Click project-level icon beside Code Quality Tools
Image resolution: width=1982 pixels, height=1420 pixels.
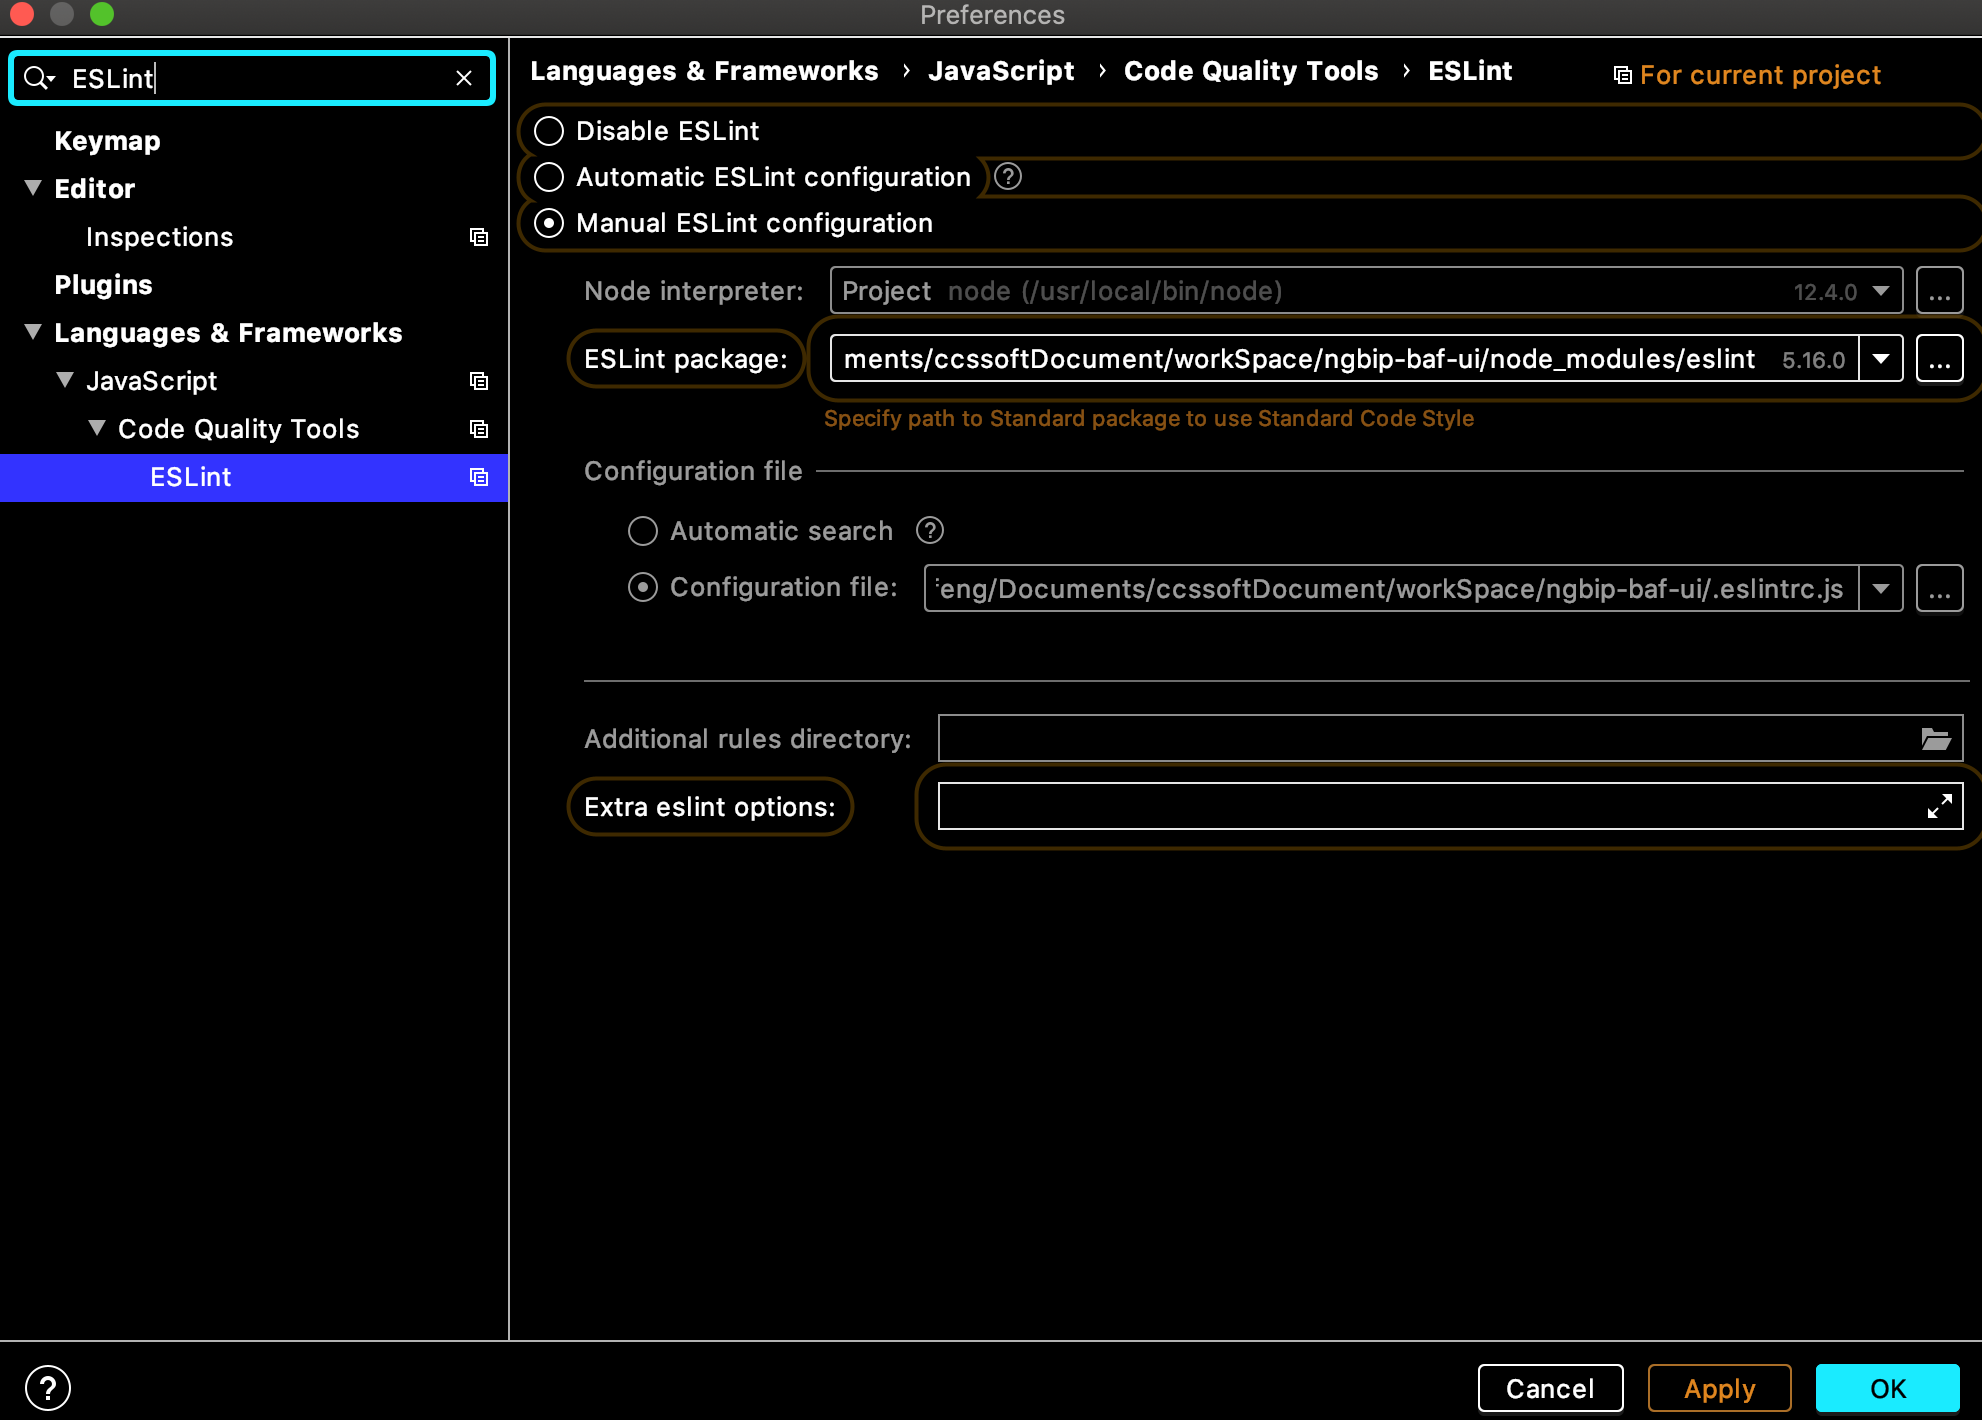pos(479,429)
